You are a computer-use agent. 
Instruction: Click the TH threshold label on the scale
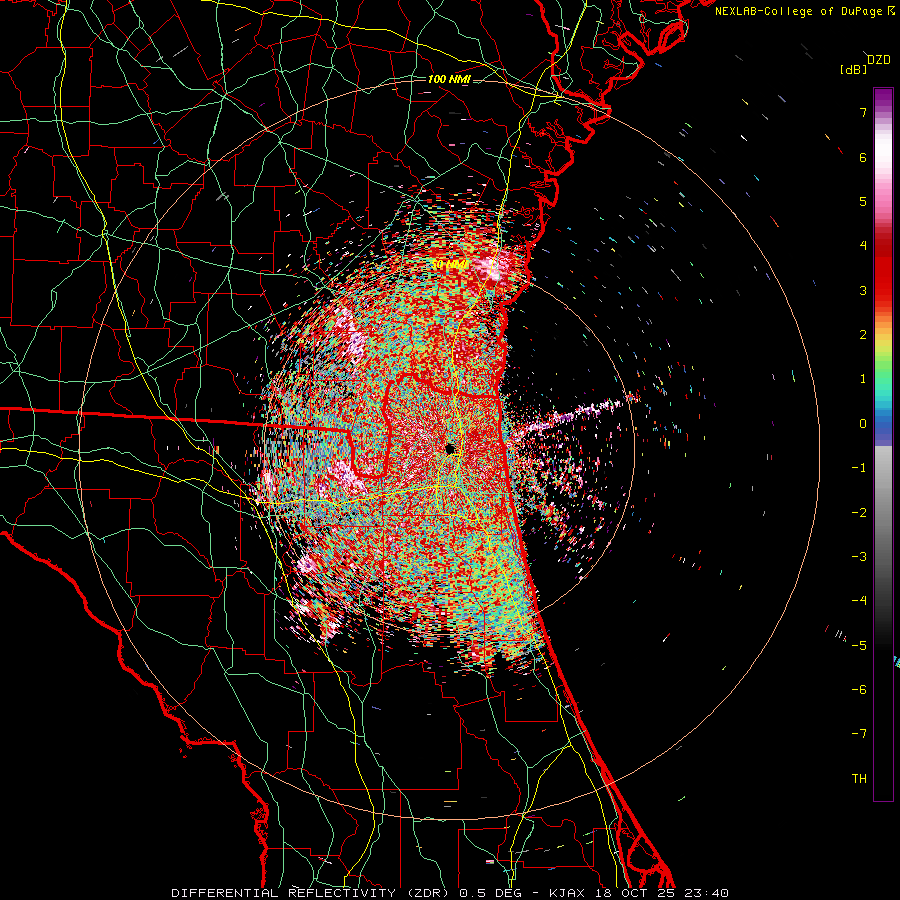(x=859, y=779)
